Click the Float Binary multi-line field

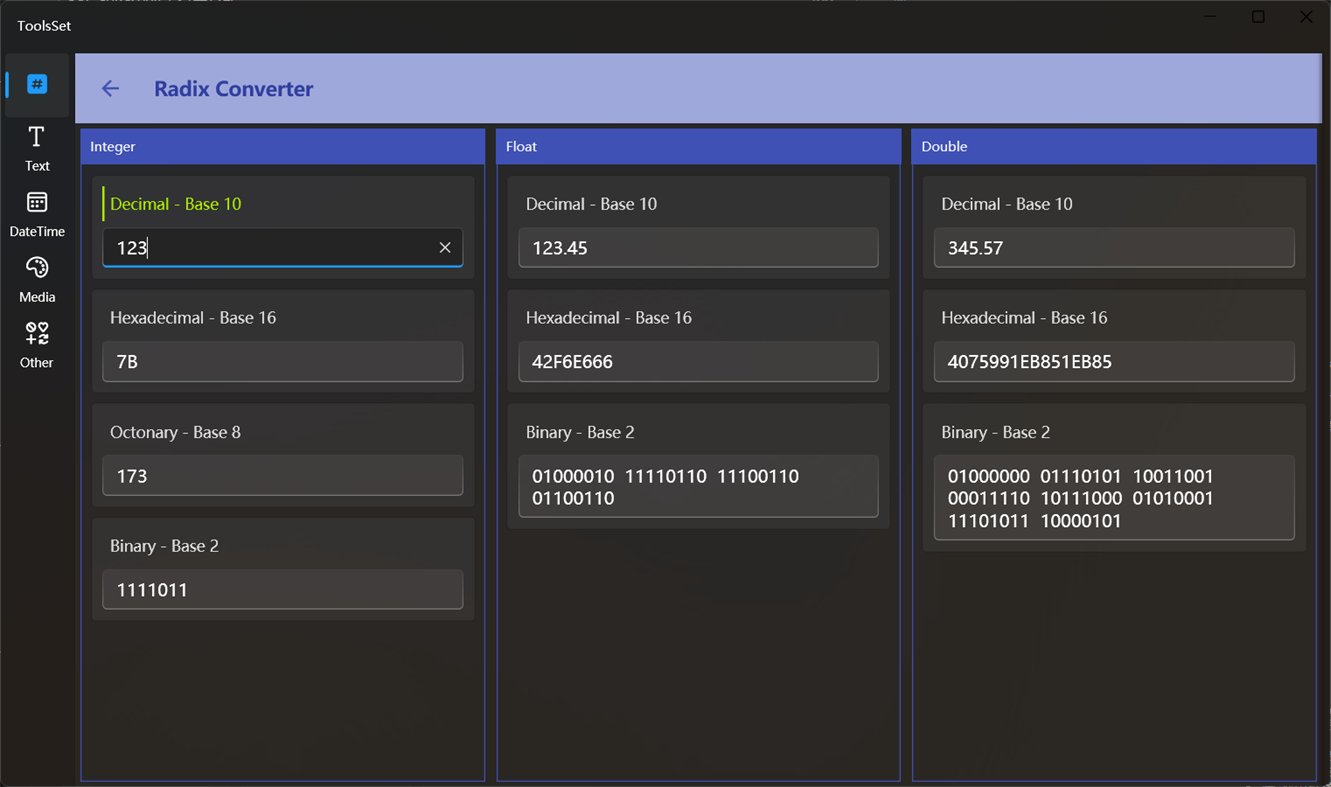[x=698, y=487]
